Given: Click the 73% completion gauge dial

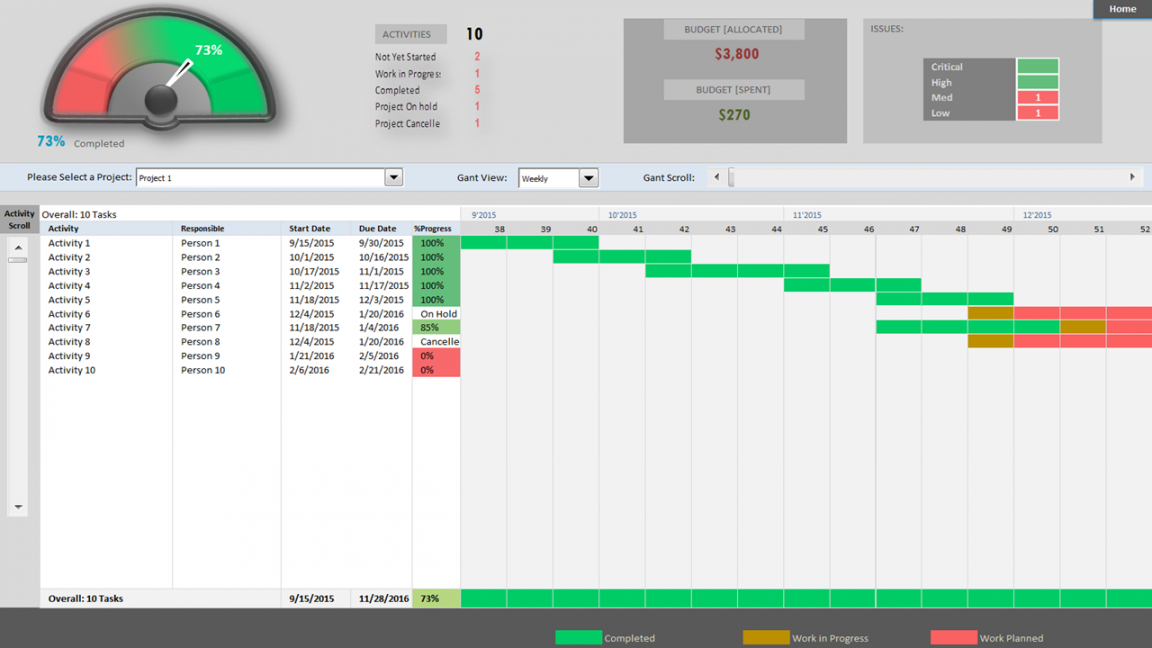Looking at the screenshot, I should click(x=159, y=72).
